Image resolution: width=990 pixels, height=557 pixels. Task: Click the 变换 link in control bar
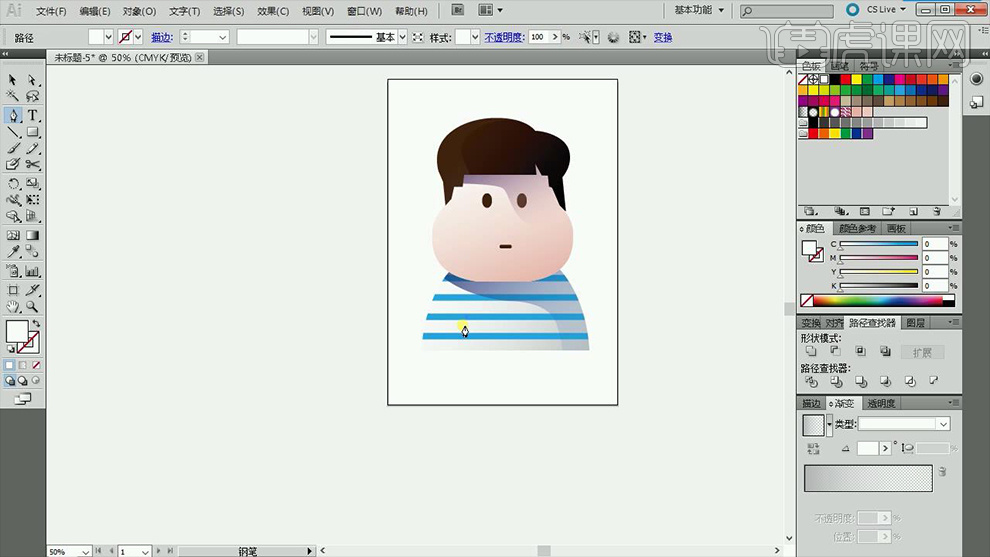click(x=663, y=37)
